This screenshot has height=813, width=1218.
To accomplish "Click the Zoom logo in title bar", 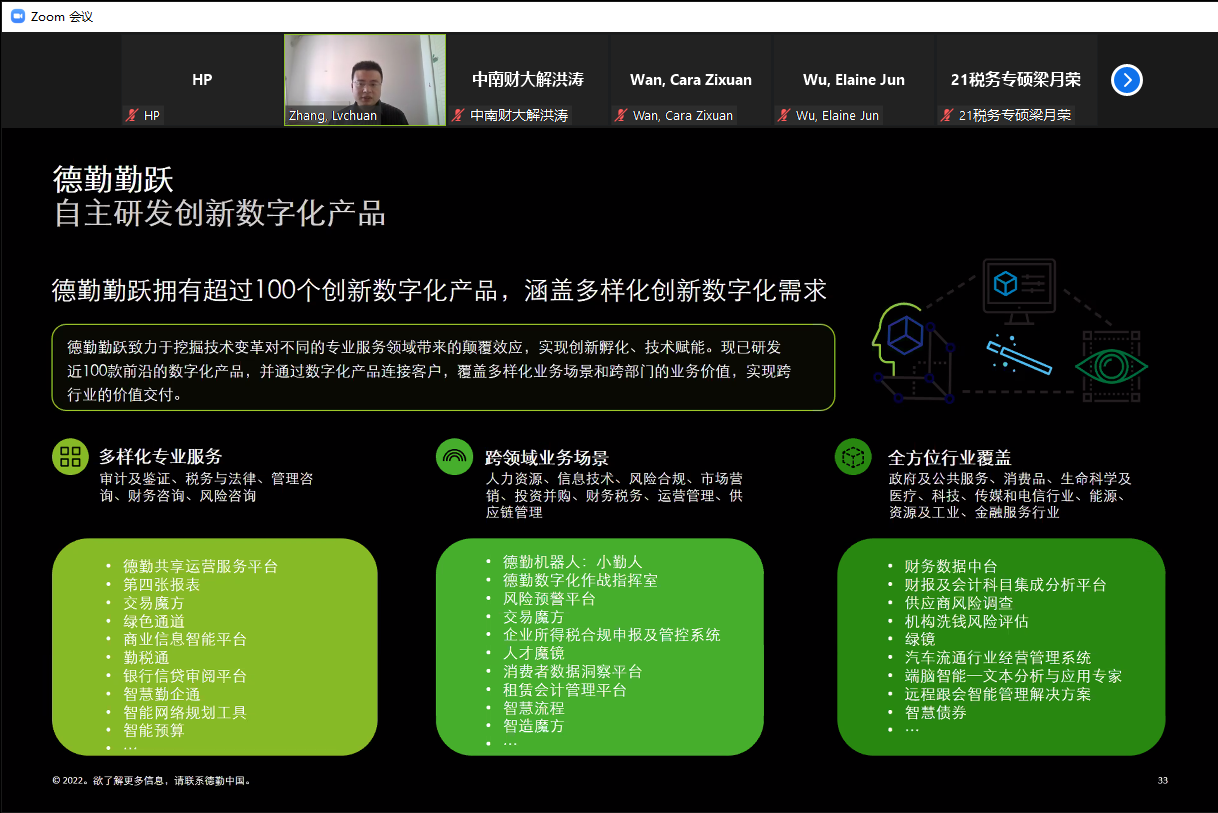I will (x=17, y=16).
